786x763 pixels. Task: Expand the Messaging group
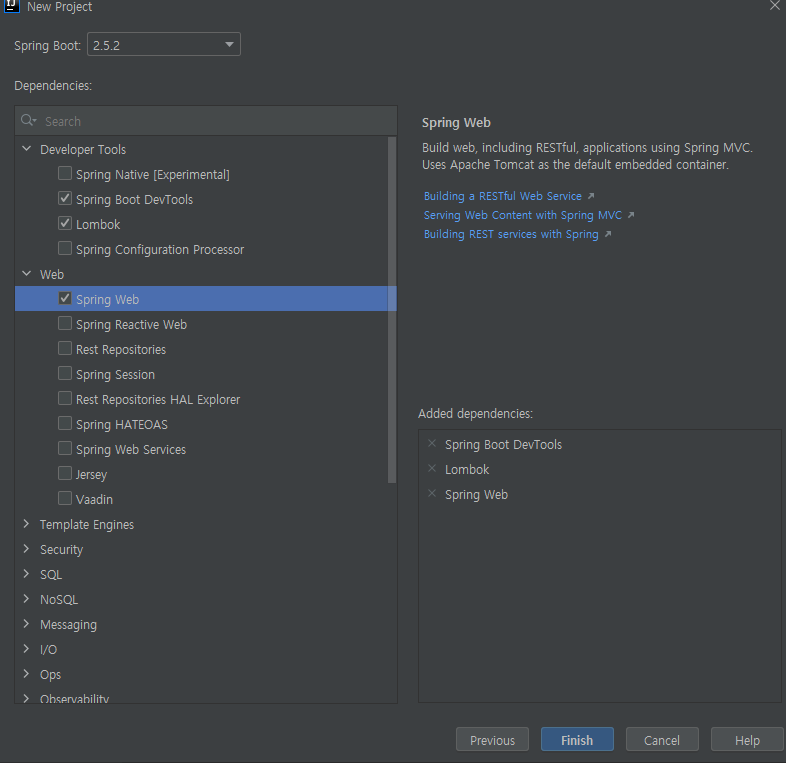pyautogui.click(x=27, y=624)
